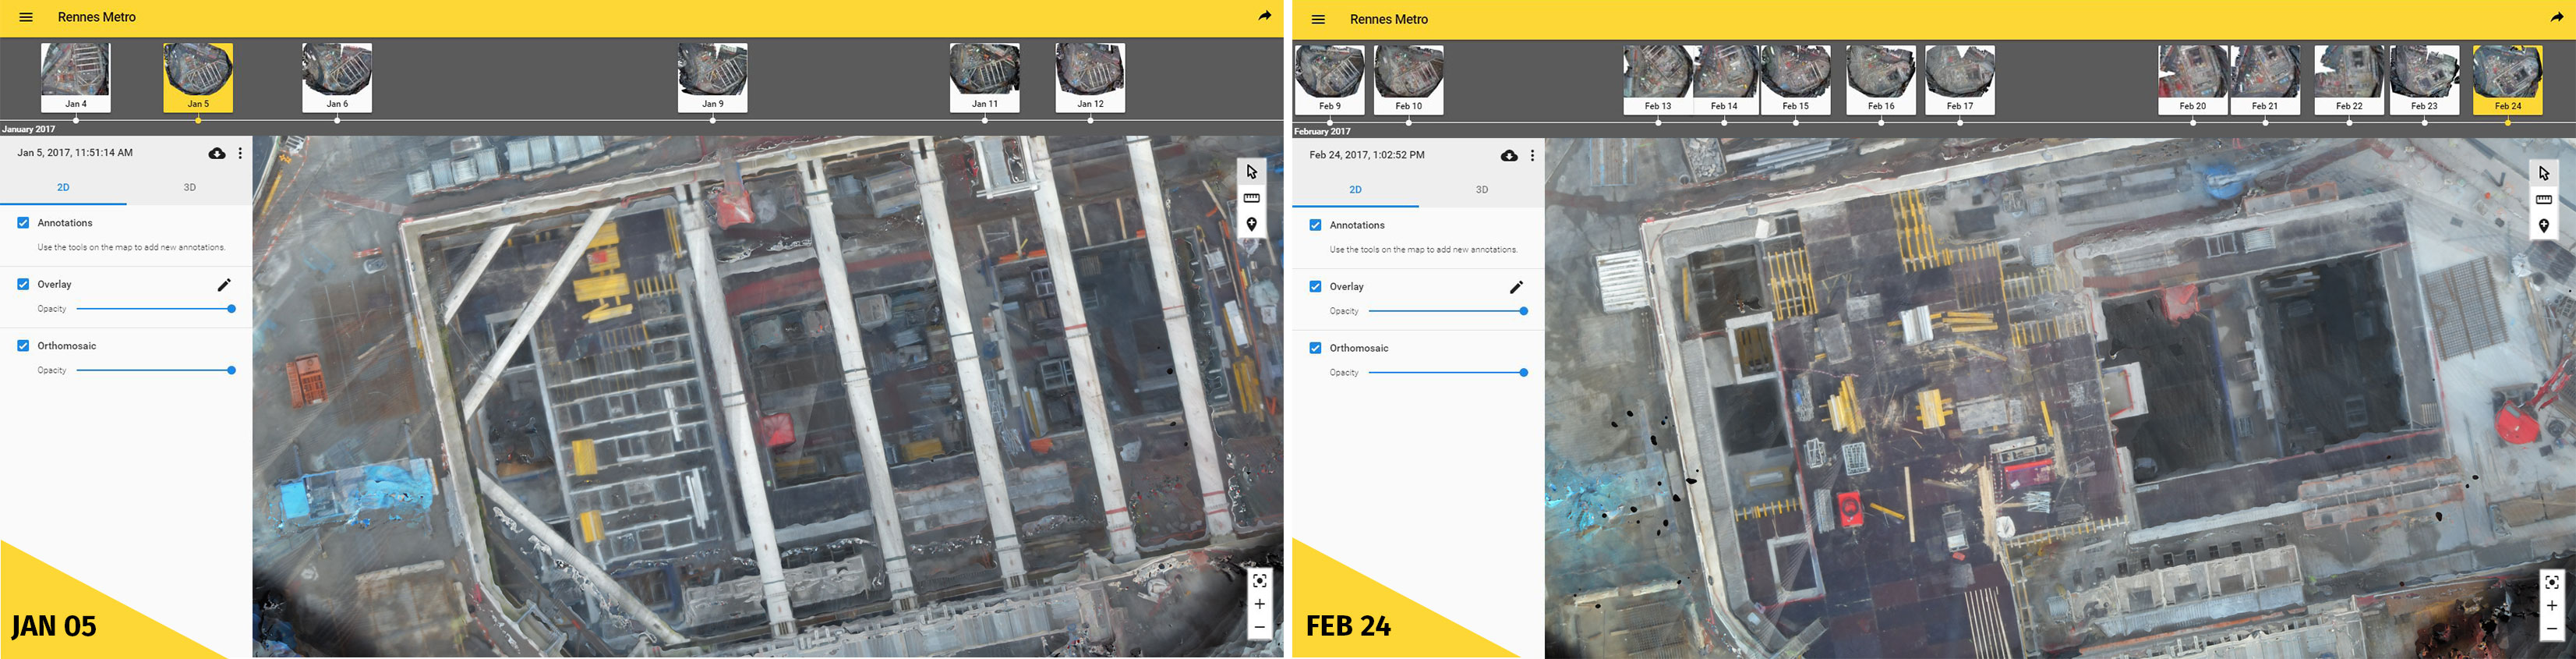
Task: Zoom in with plus on Feb 24 map
Action: [2551, 606]
